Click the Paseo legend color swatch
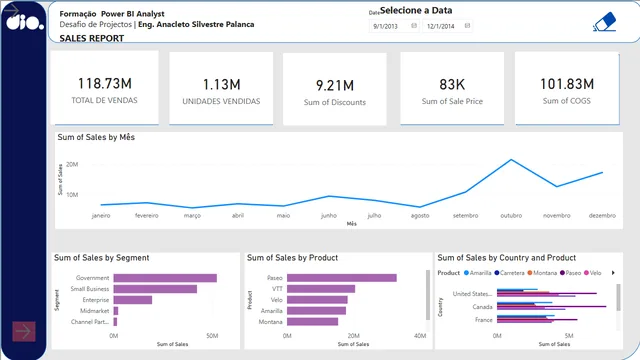The width and height of the screenshot is (640, 360). pyautogui.click(x=562, y=273)
